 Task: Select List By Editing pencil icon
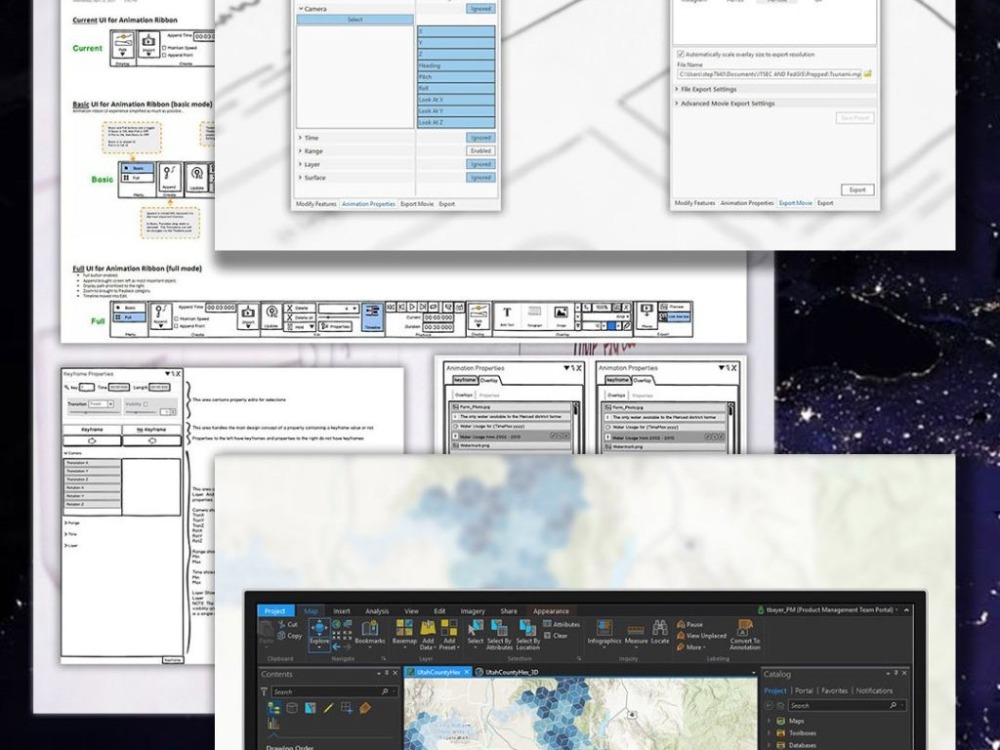point(328,708)
